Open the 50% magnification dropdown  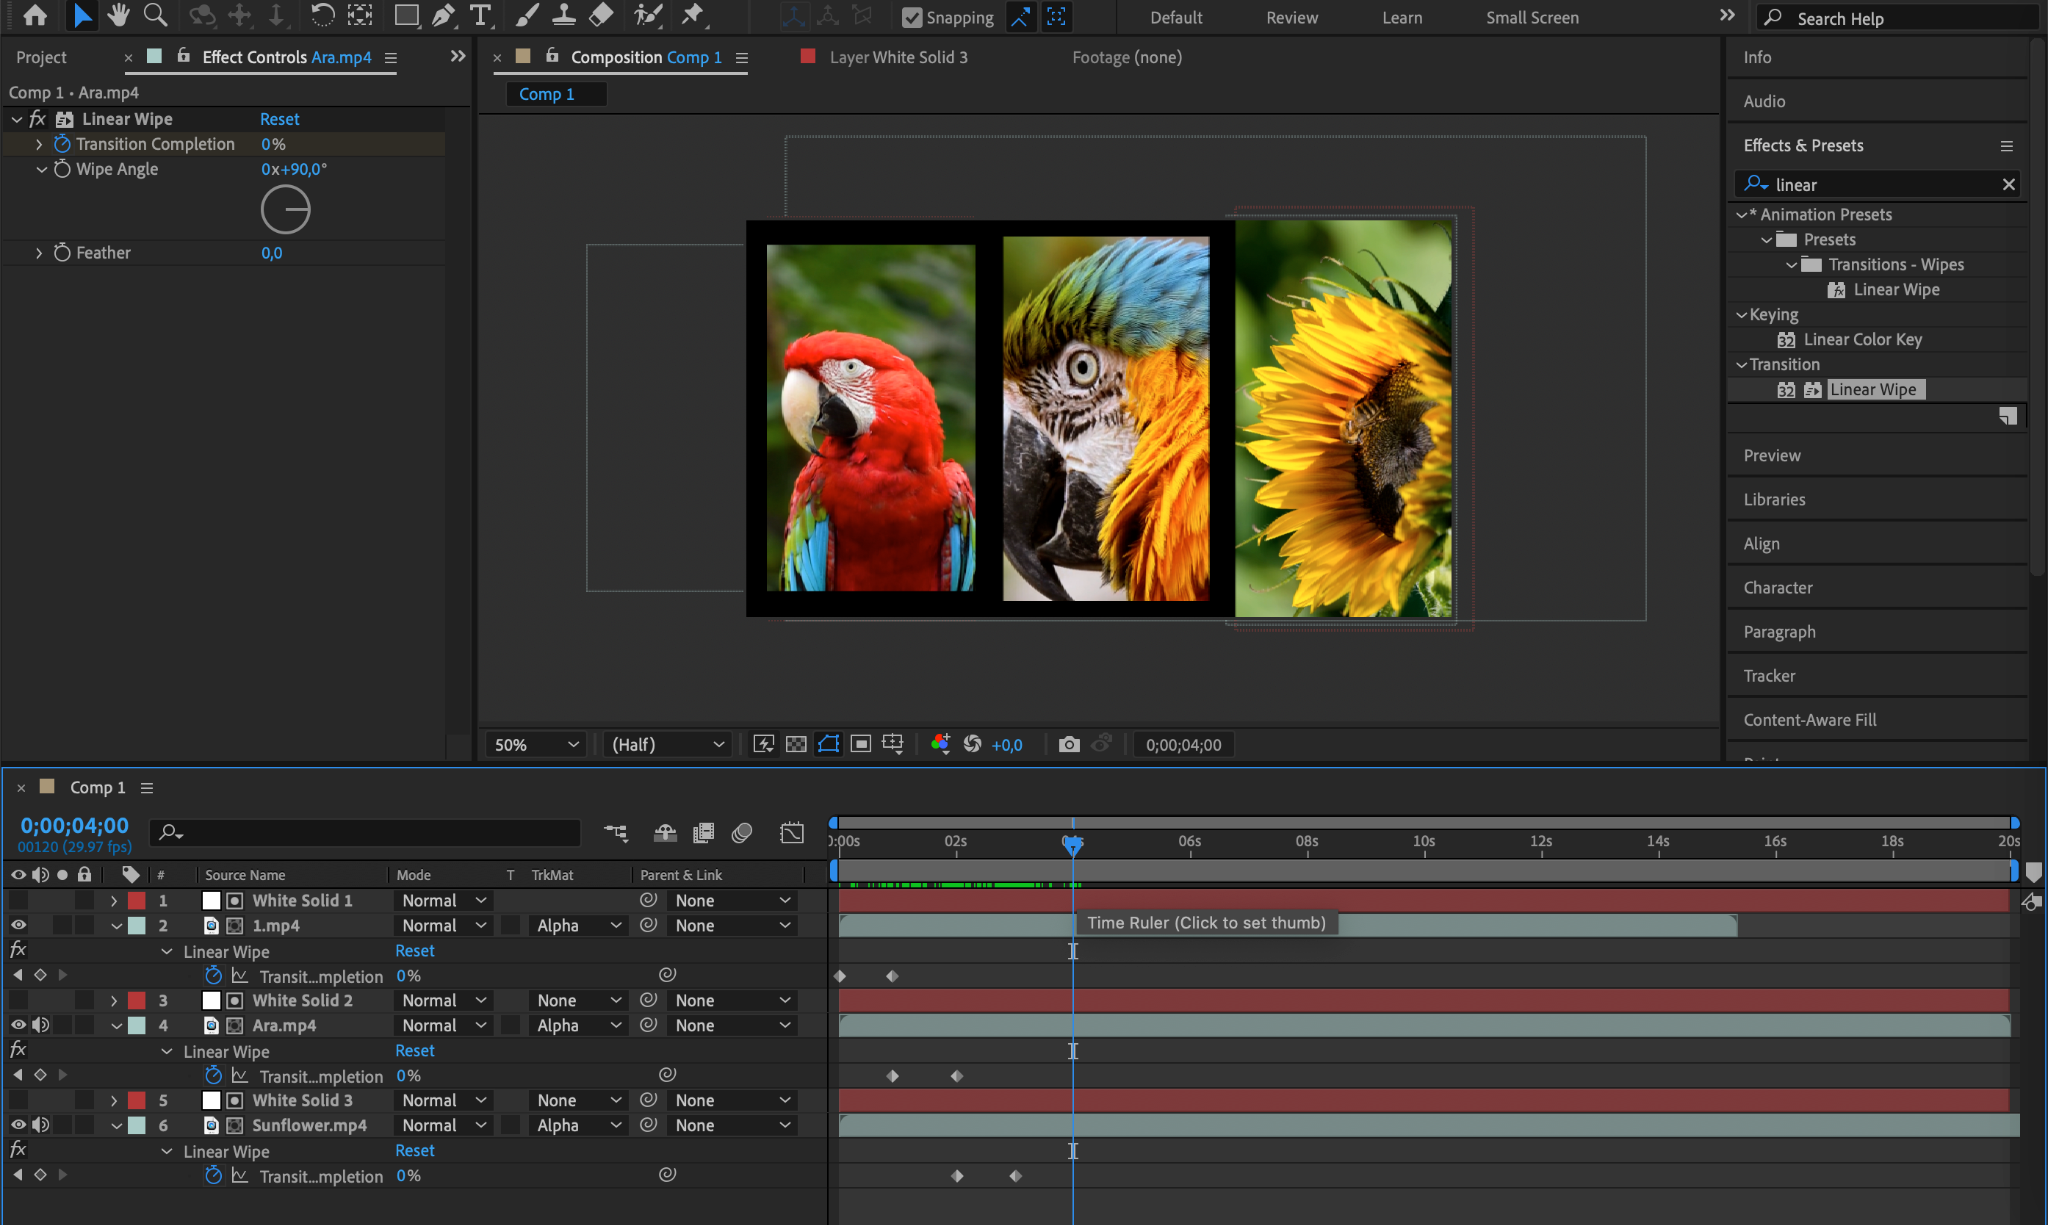[536, 744]
